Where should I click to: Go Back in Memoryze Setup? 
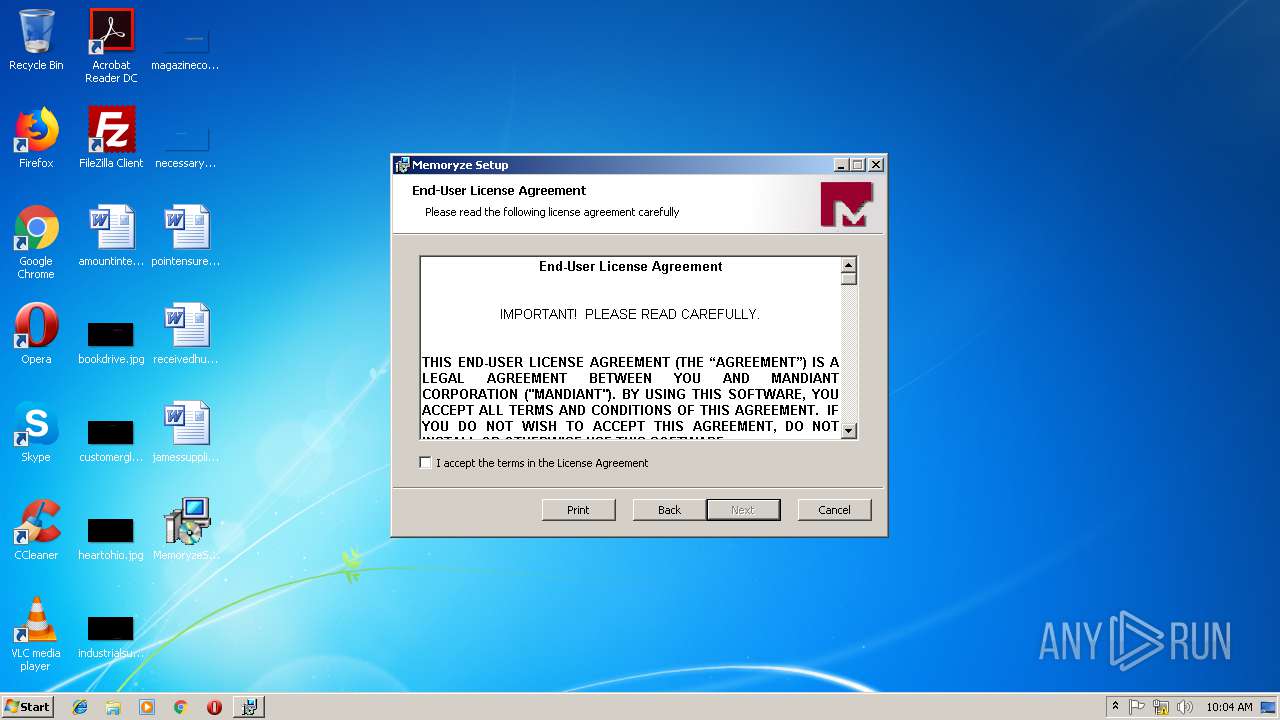tap(669, 510)
